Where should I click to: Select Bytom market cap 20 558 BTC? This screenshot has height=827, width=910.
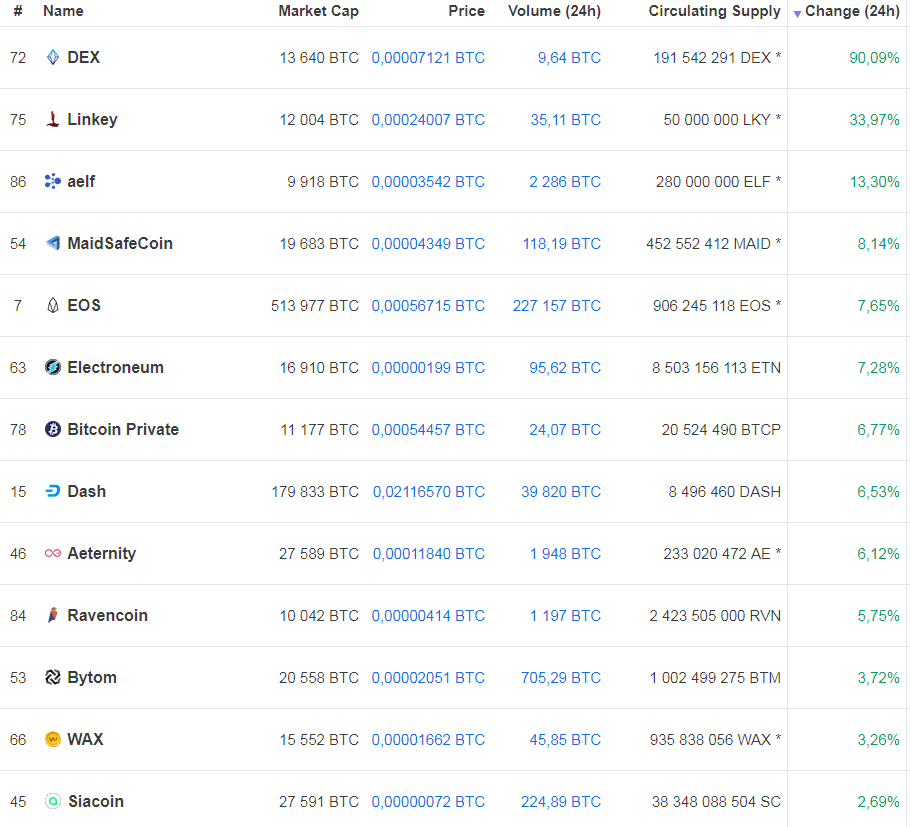coord(319,678)
